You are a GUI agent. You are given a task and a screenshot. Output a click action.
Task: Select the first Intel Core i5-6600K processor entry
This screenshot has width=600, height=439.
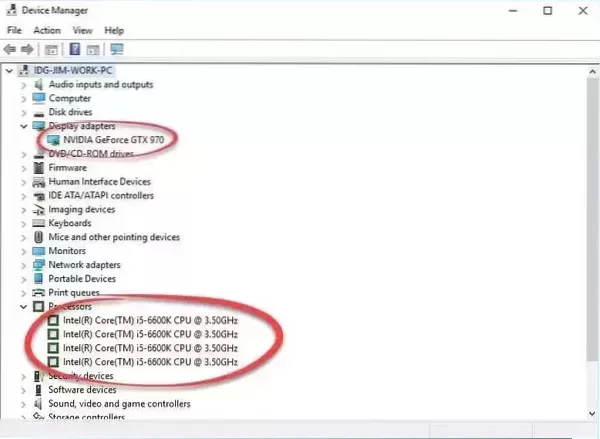[x=150, y=320]
